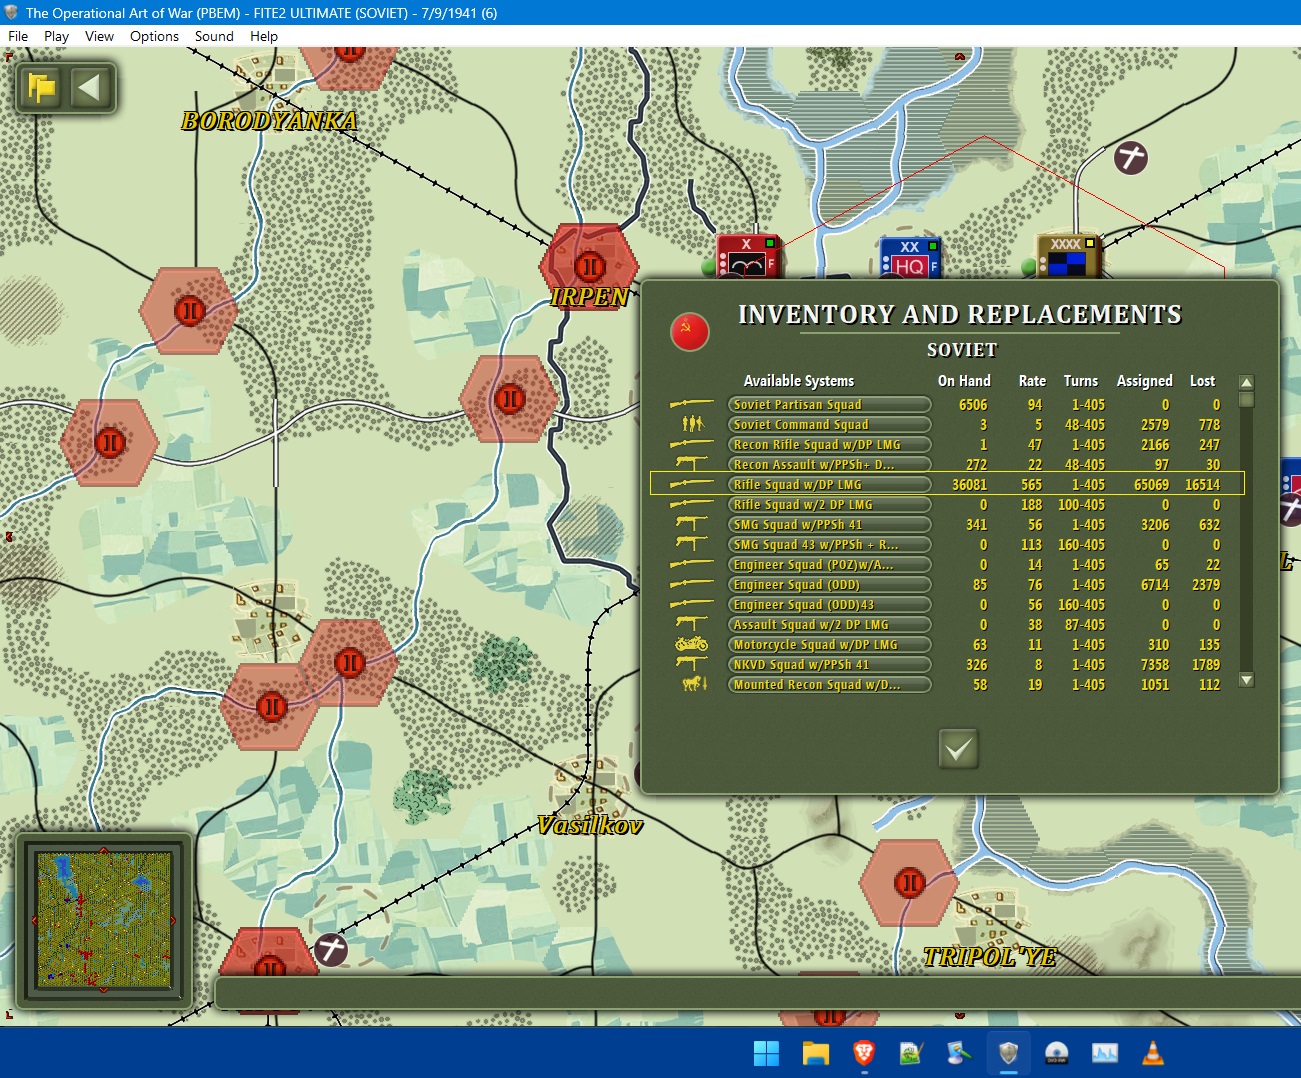Click the soldiers icon beside Soviet Command Squad
This screenshot has height=1078, width=1301.
point(693,424)
